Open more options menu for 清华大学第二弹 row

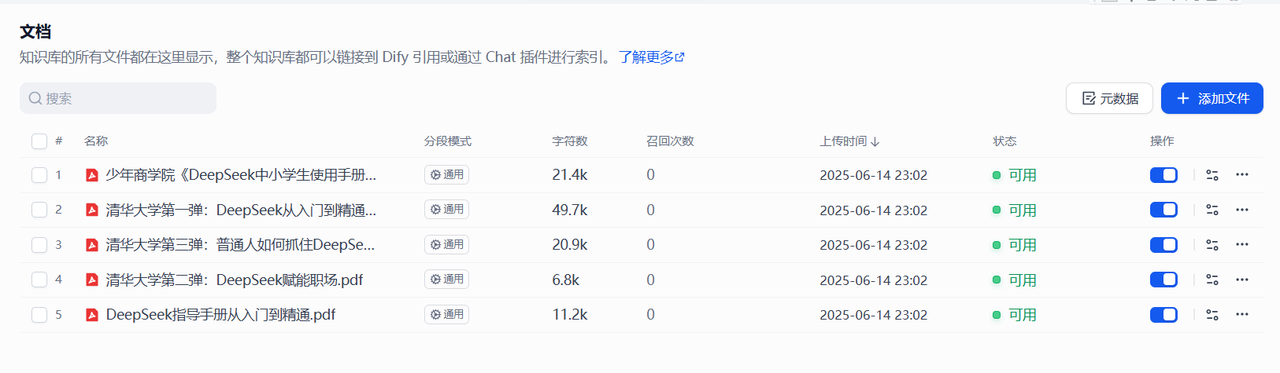pyautogui.click(x=1242, y=280)
